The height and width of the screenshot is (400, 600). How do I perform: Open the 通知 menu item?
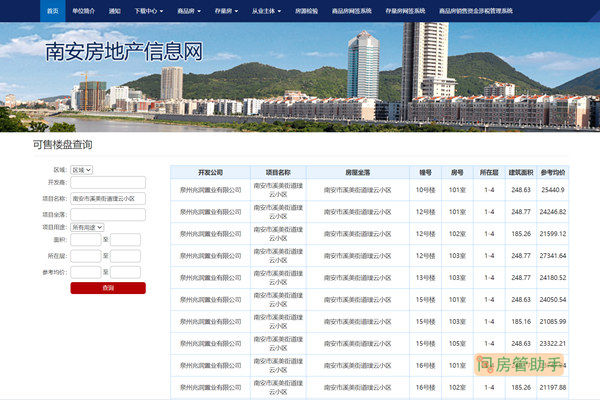pos(114,11)
